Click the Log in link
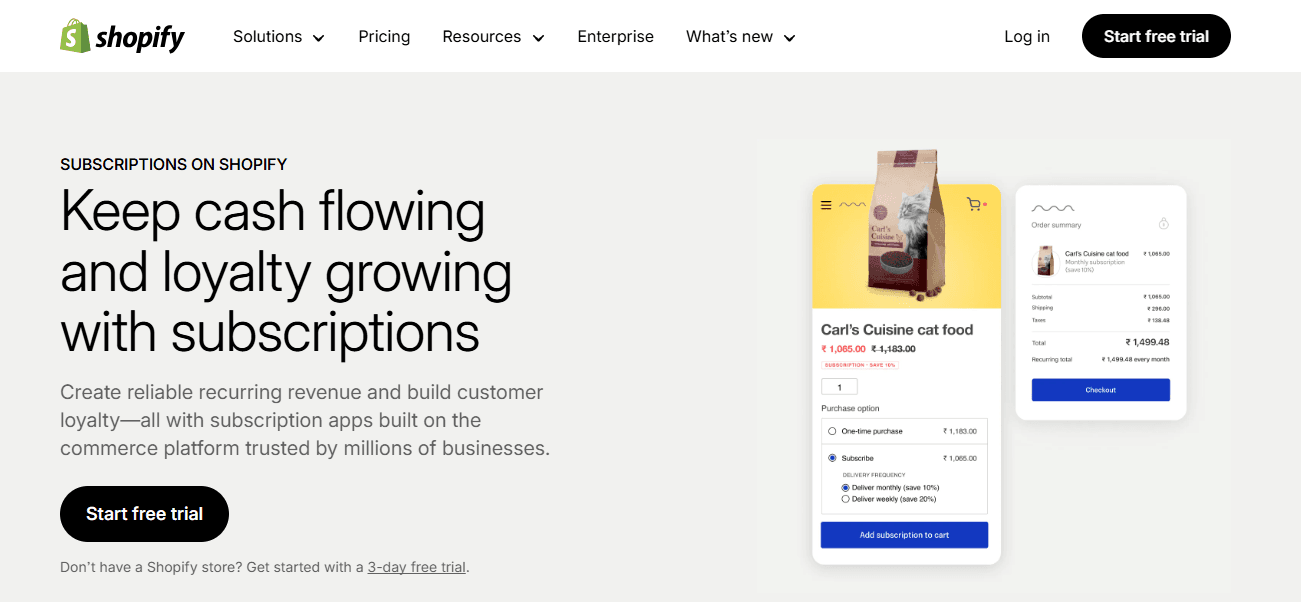 tap(1027, 37)
